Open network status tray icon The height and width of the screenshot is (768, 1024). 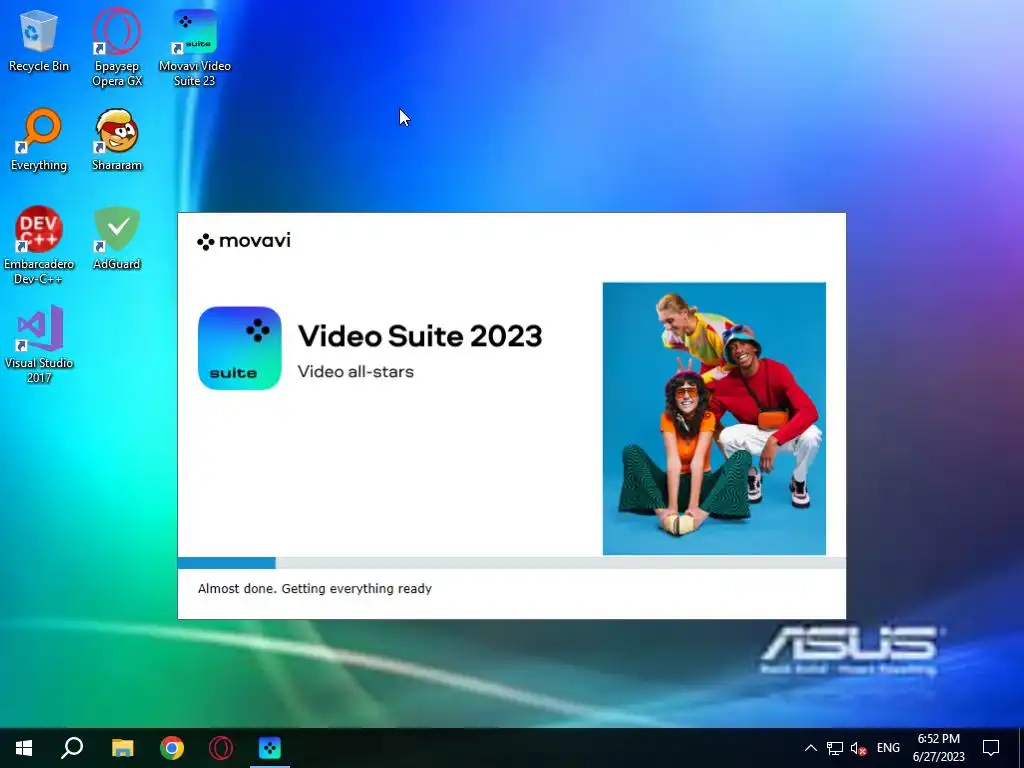835,748
